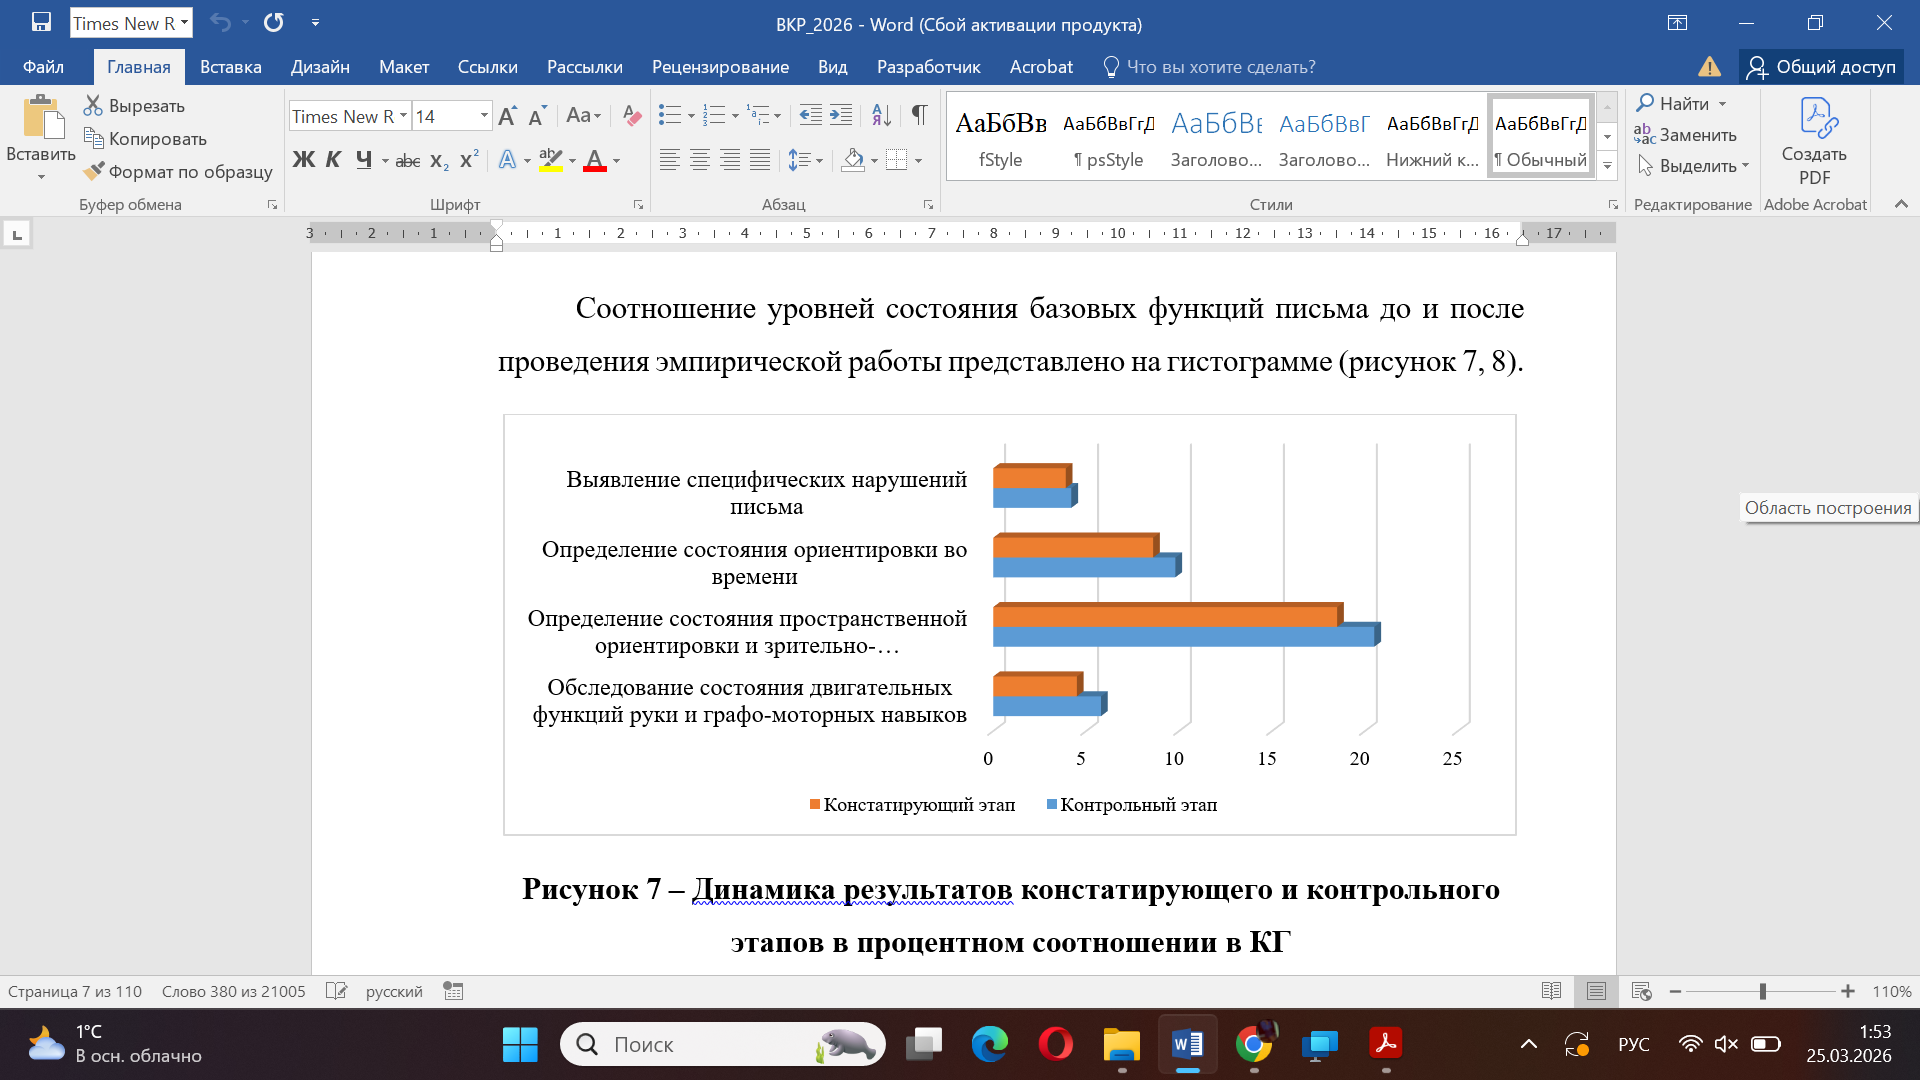Click the Justify text alignment icon

[760, 160]
